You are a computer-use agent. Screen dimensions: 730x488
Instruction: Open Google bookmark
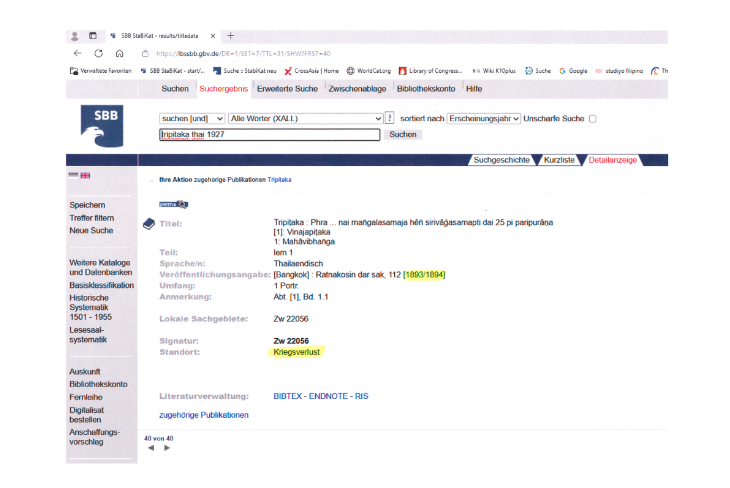pyautogui.click(x=573, y=71)
